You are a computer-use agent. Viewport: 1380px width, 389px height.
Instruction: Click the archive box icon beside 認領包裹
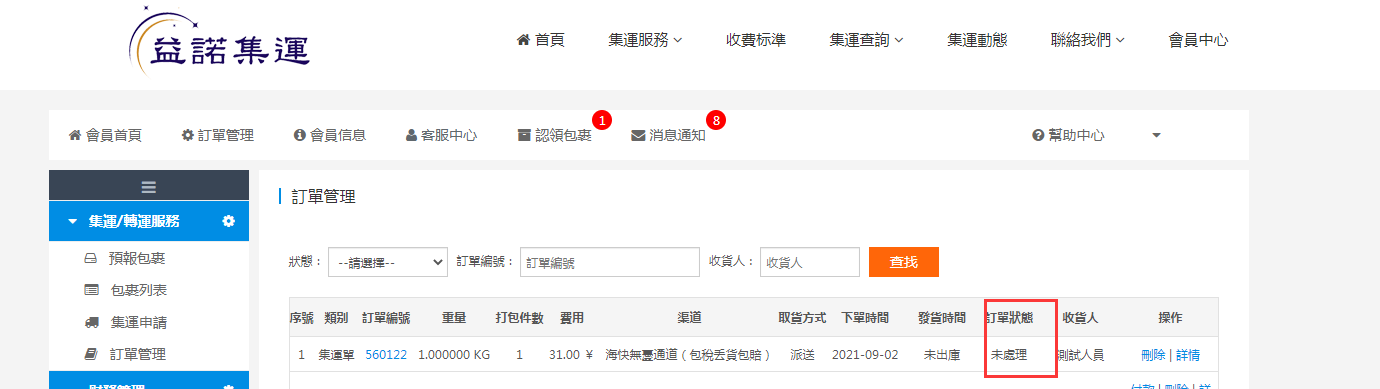(x=524, y=135)
